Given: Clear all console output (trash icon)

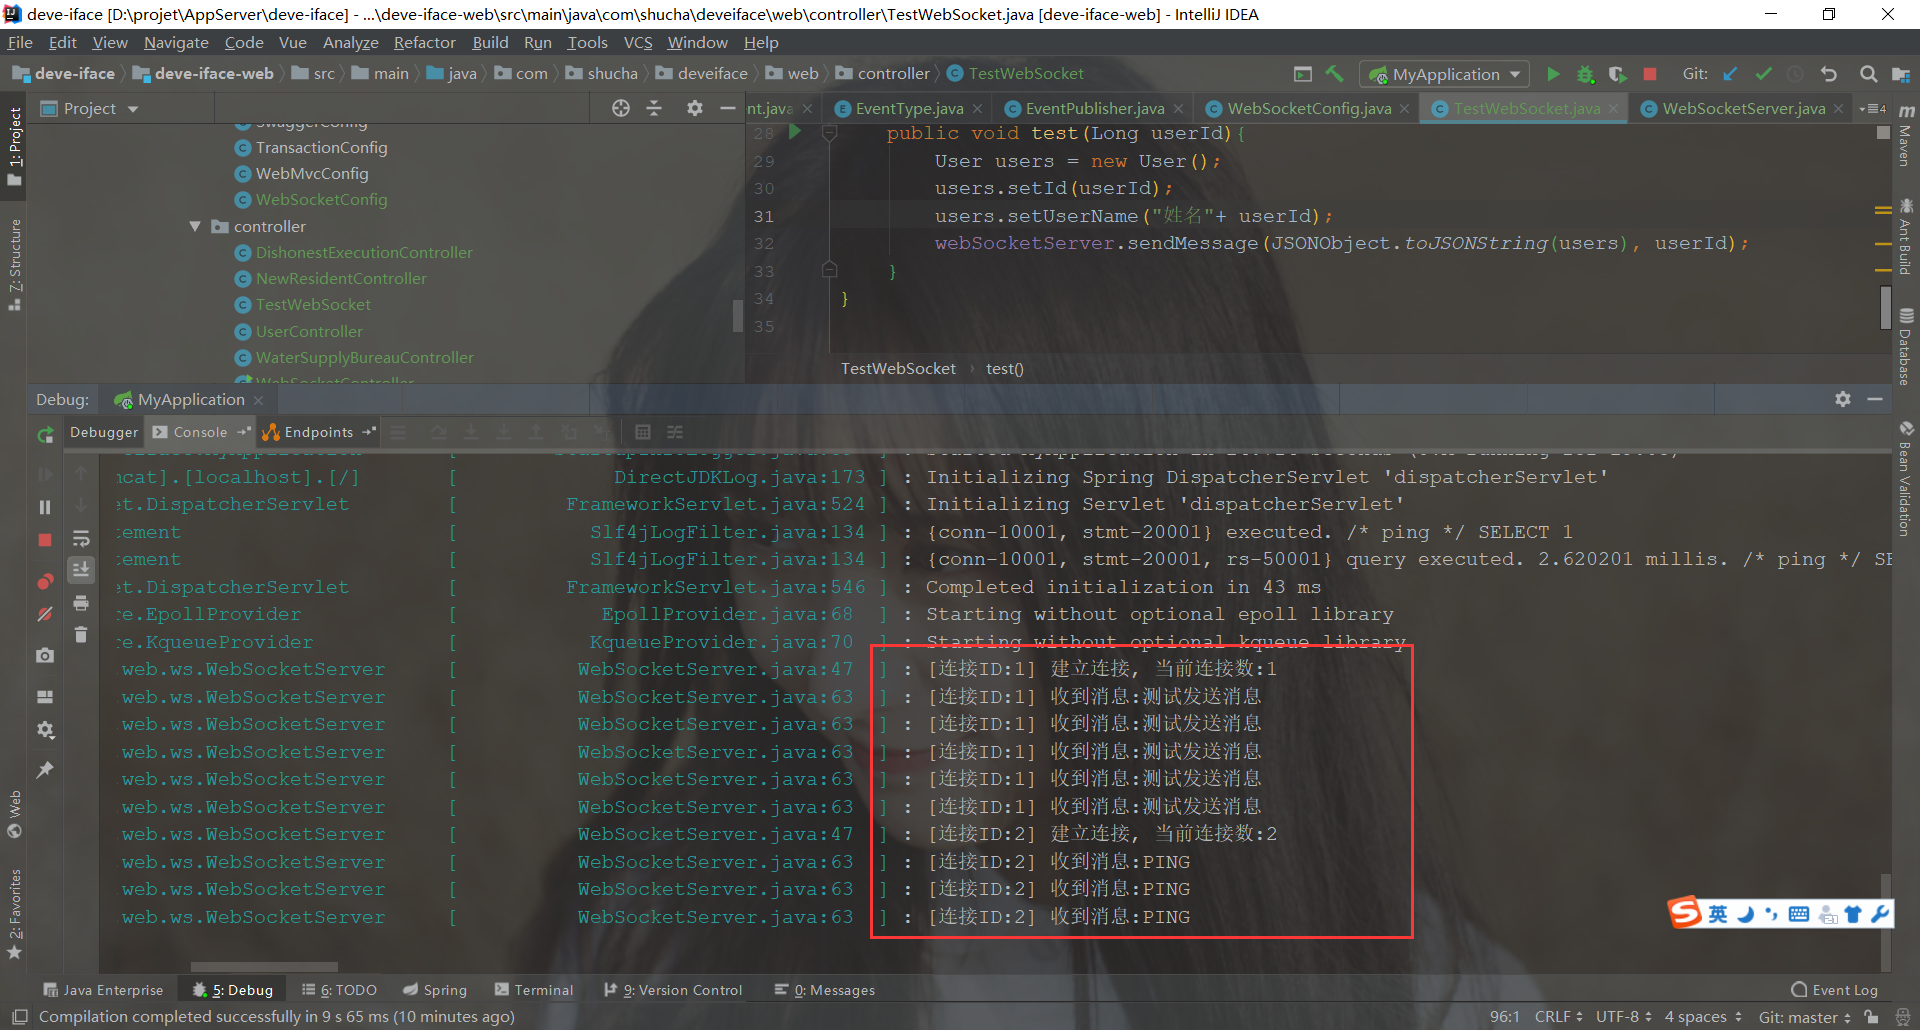Looking at the screenshot, I should coord(81,635).
